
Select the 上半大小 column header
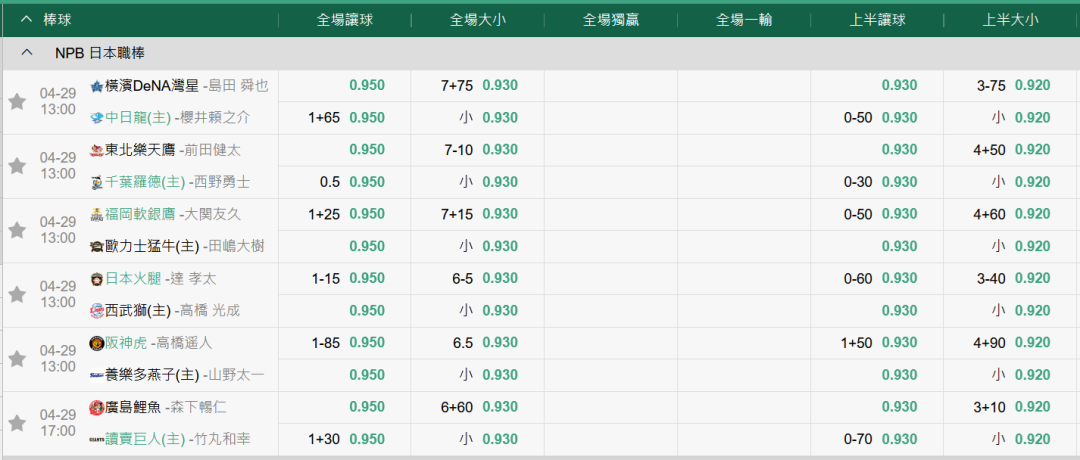[x=1011, y=19]
